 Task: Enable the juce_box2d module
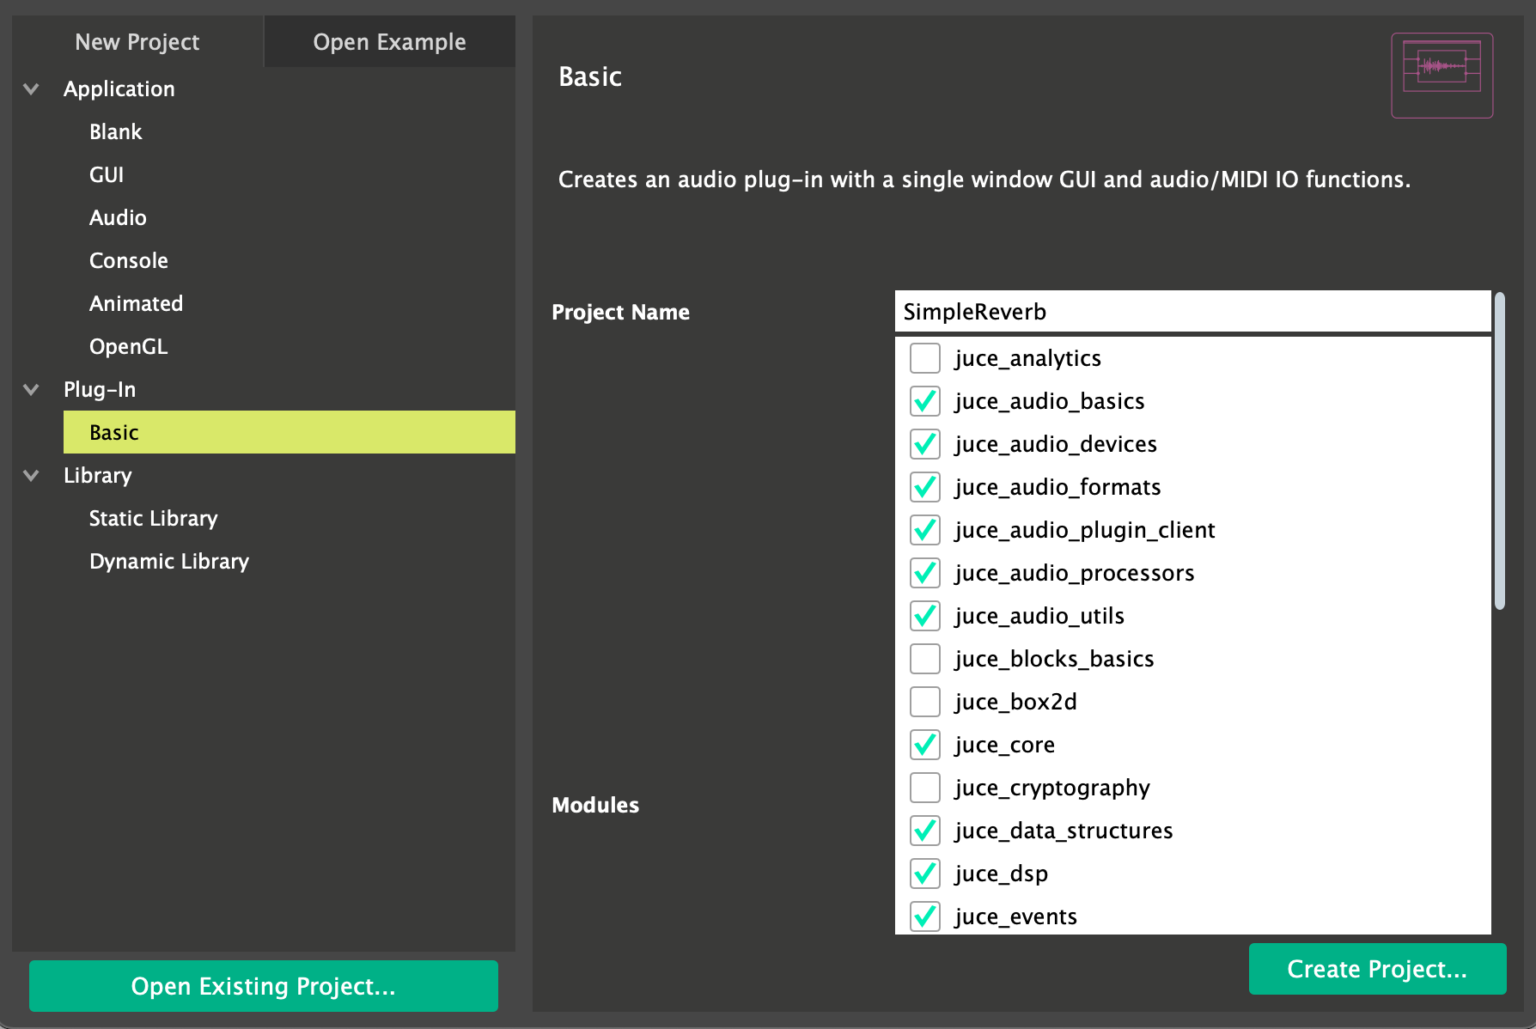pos(925,702)
